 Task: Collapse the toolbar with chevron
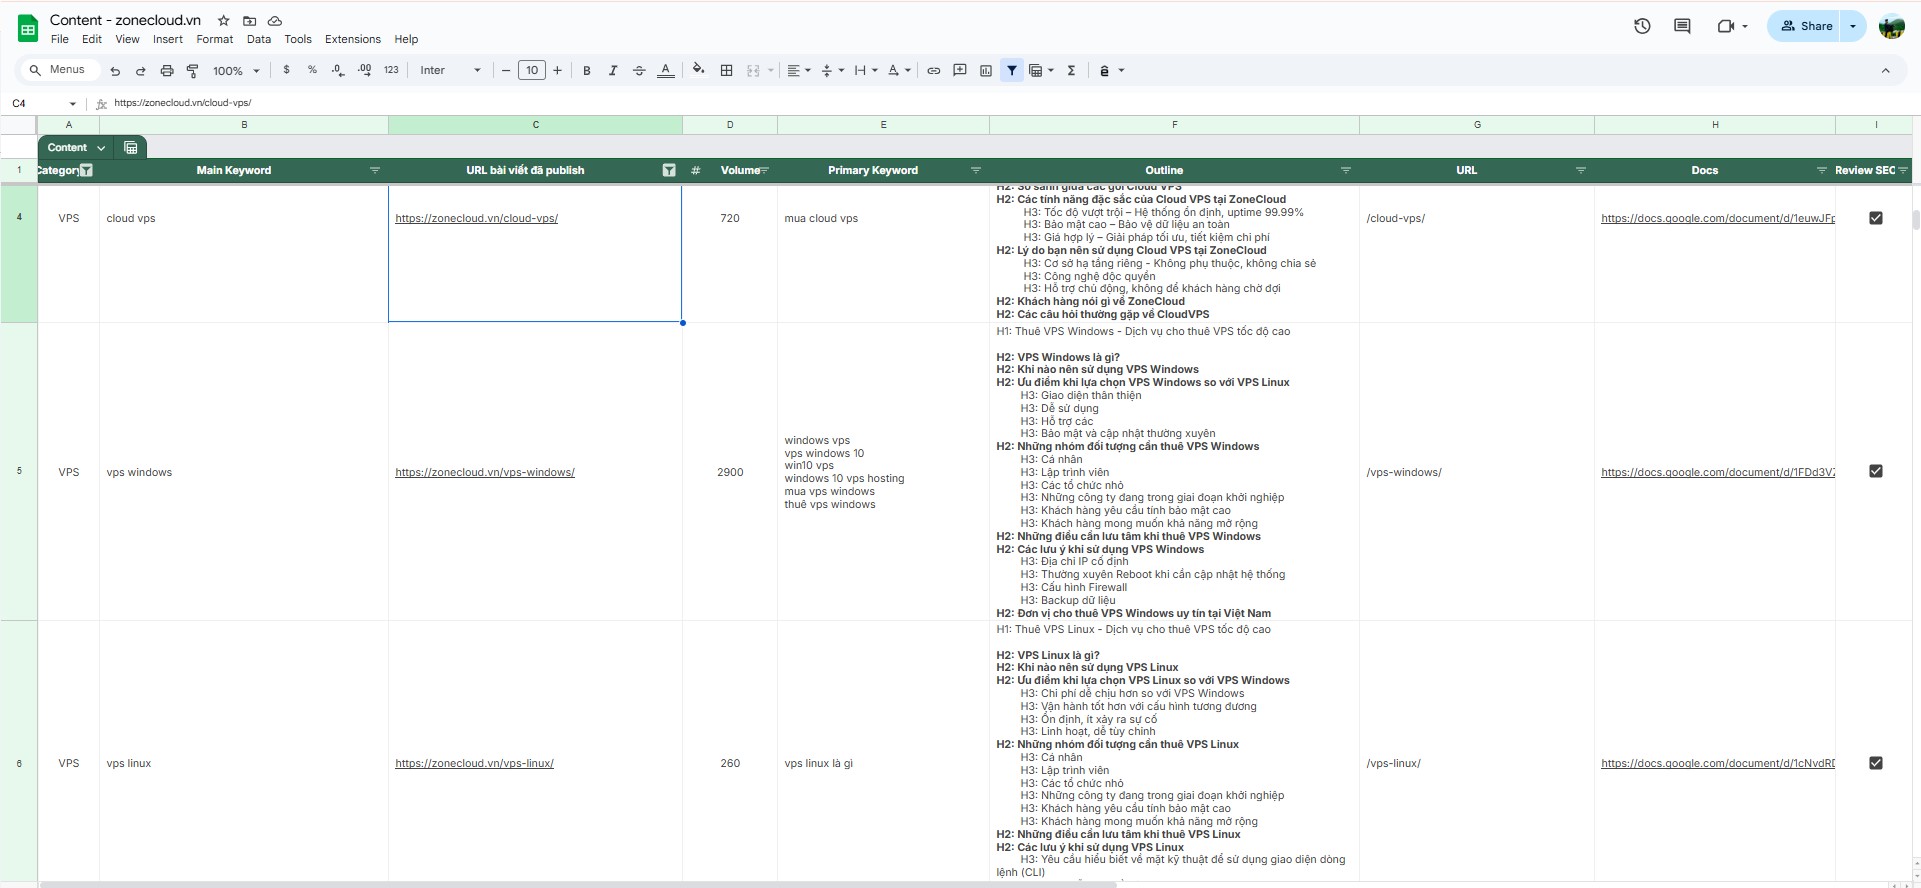point(1885,70)
